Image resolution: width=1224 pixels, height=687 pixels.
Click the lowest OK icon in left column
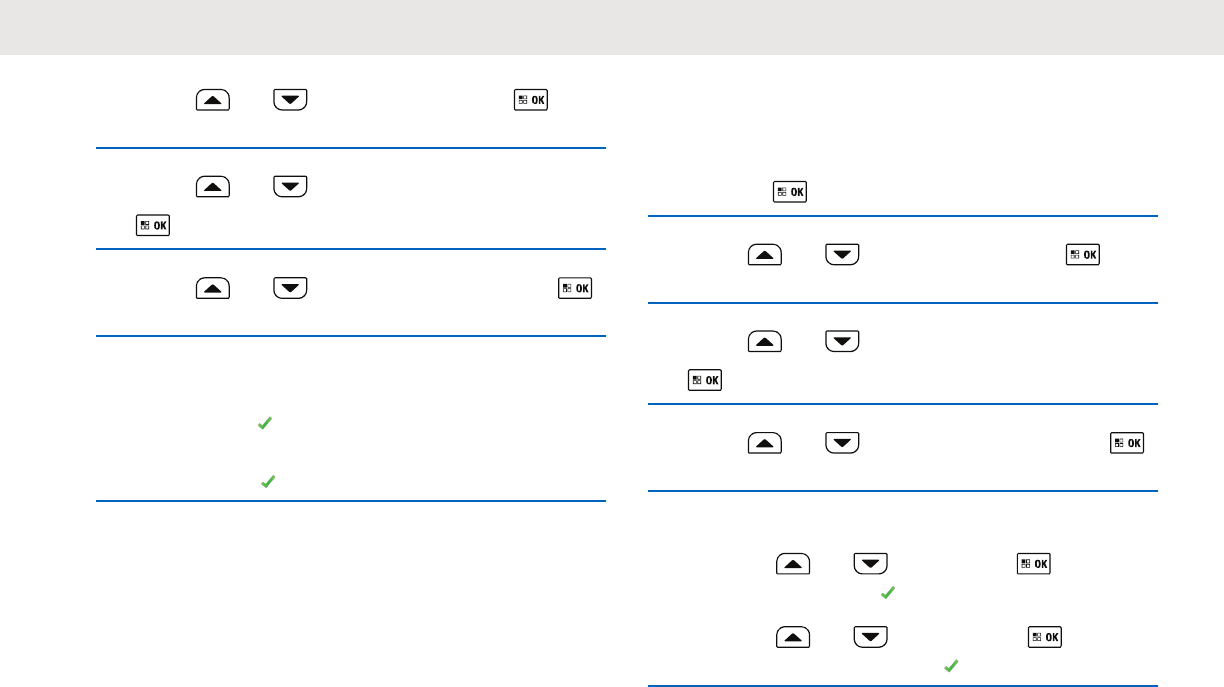point(575,288)
